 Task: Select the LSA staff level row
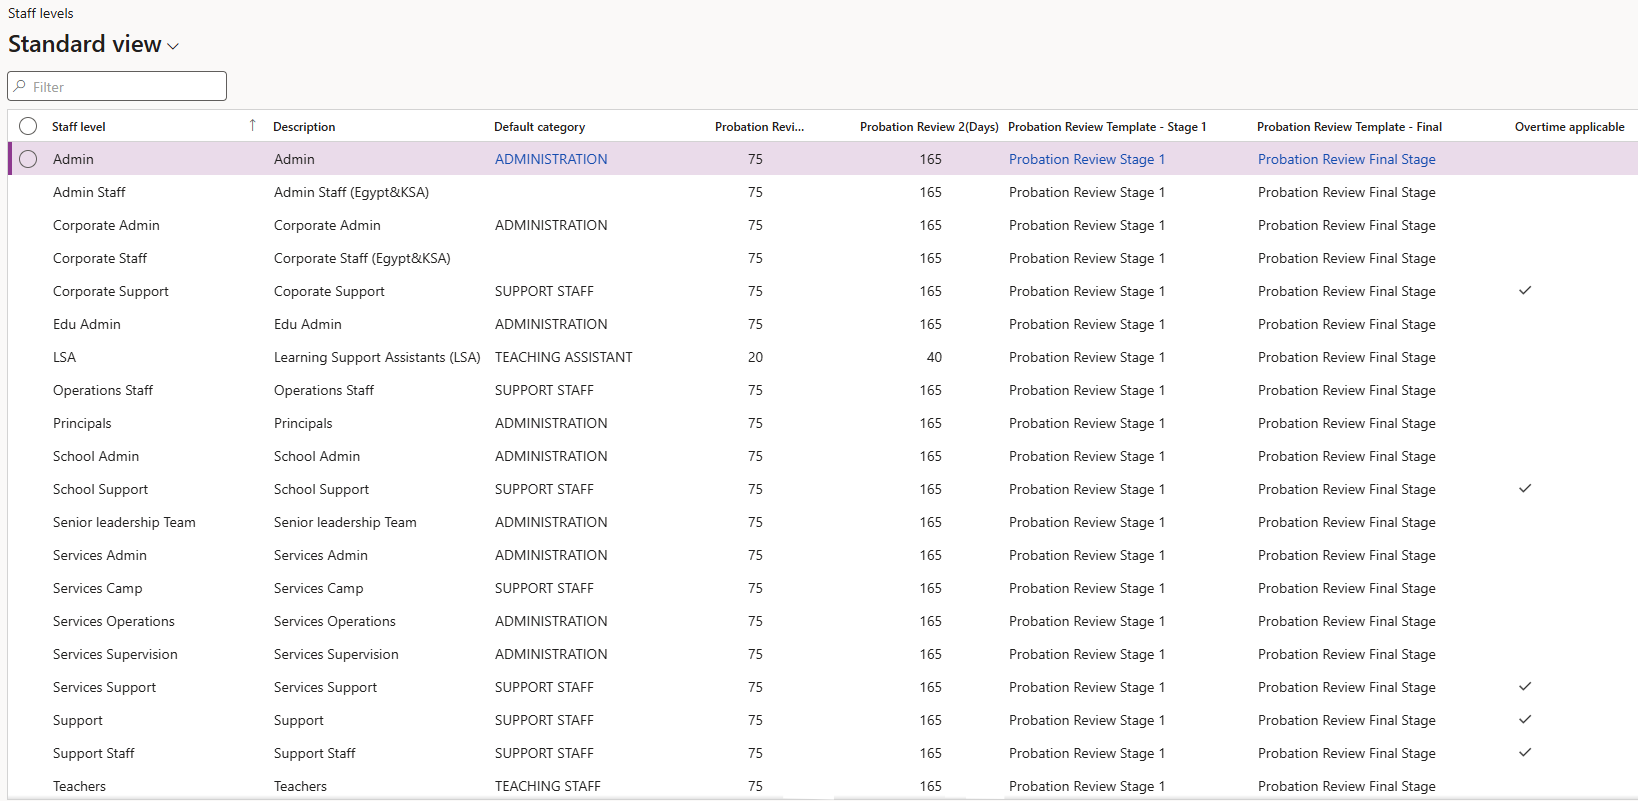point(64,357)
